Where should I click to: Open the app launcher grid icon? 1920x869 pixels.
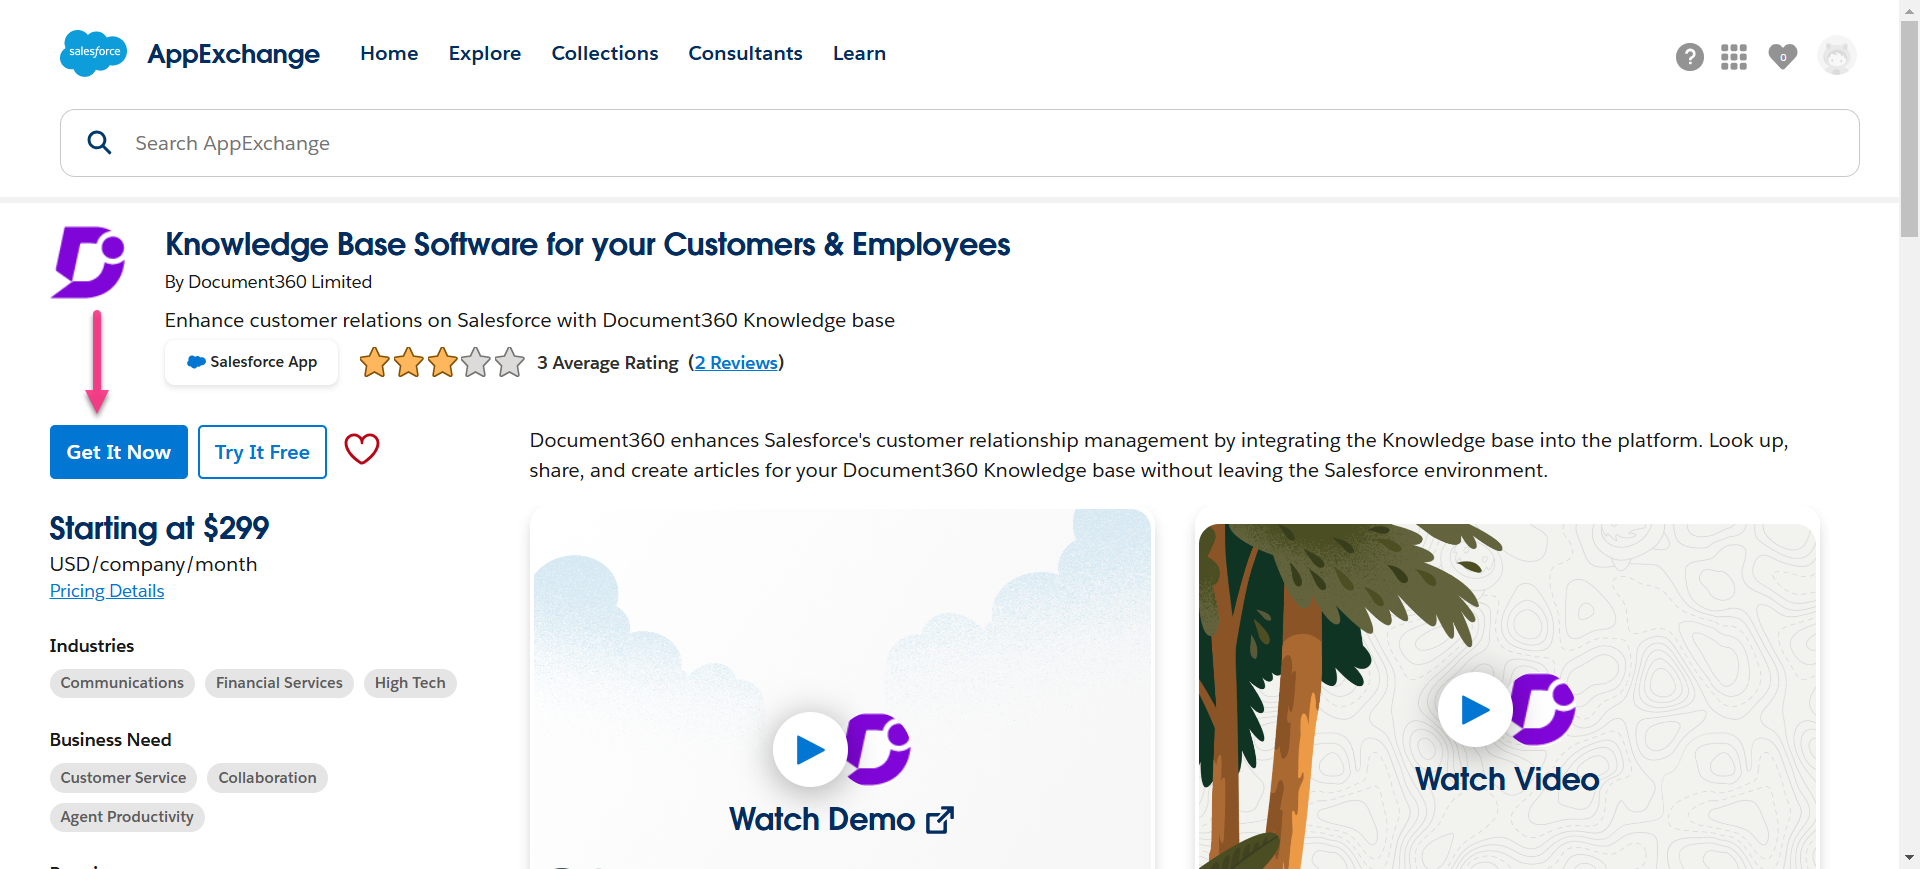coord(1734,57)
